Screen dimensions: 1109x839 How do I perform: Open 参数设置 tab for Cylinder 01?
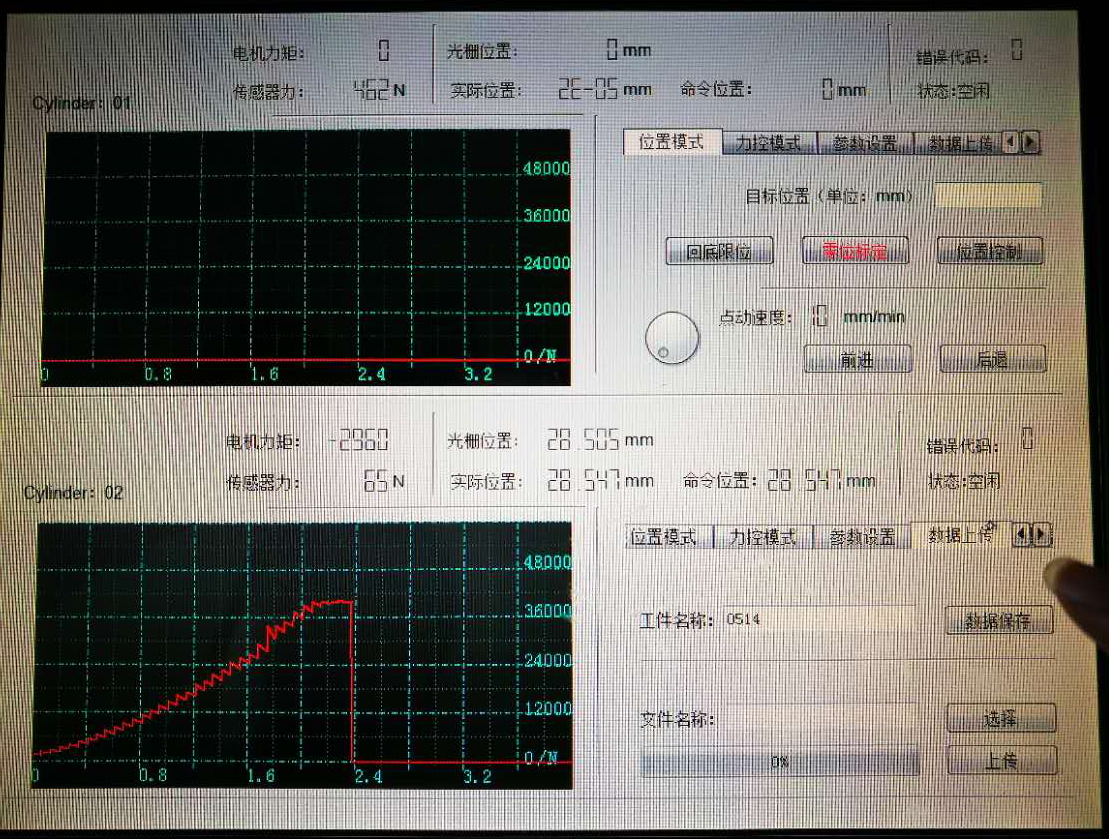coord(866,143)
